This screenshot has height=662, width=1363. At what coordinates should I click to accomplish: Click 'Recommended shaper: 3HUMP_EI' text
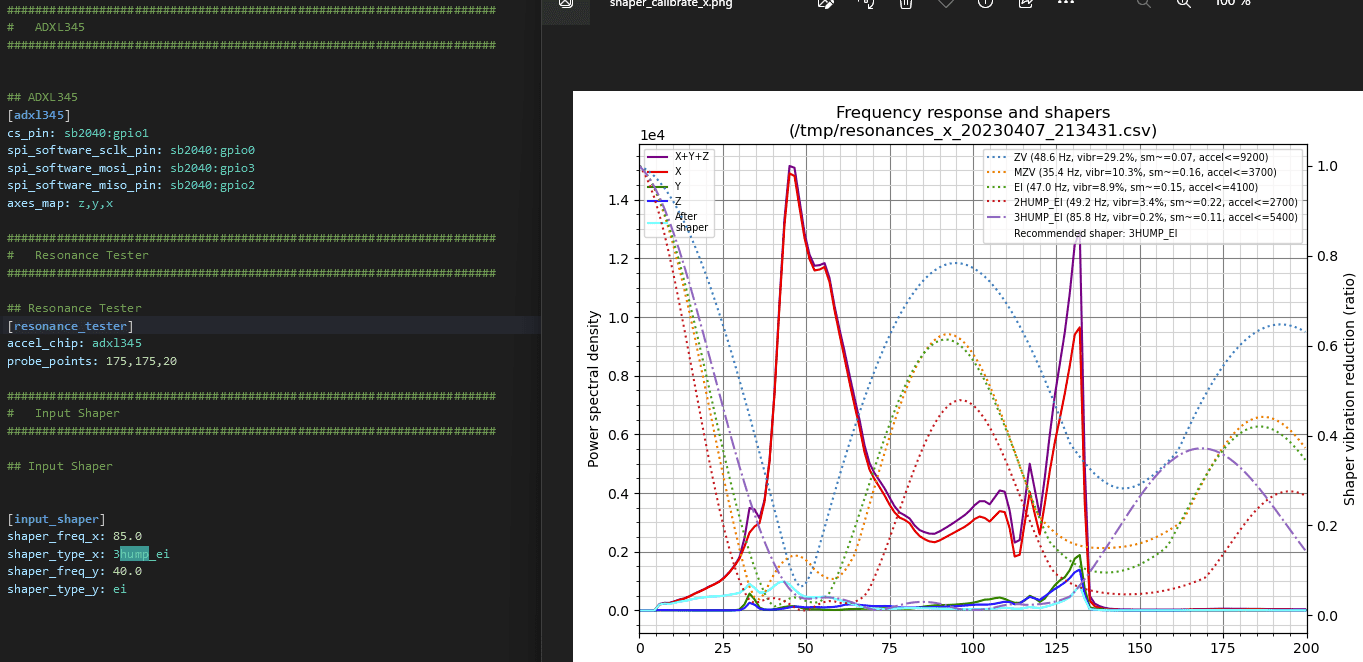(1096, 233)
